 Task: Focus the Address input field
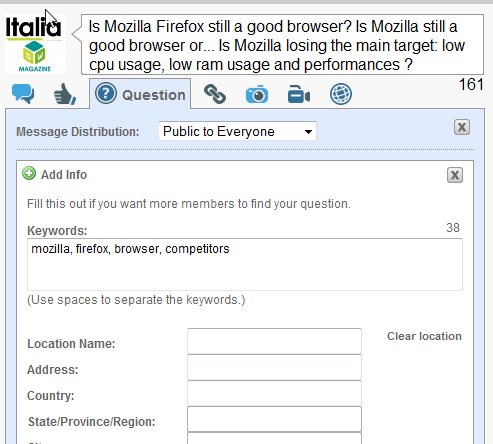(x=274, y=367)
